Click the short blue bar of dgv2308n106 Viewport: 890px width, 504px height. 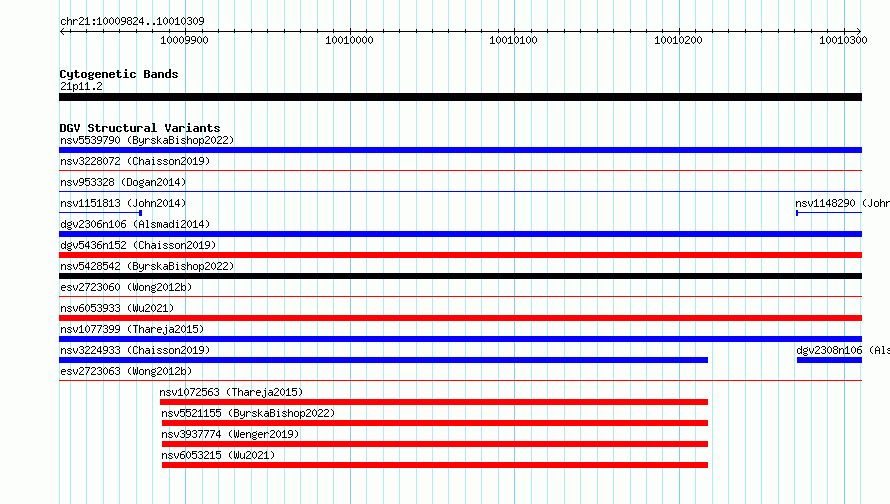829,360
